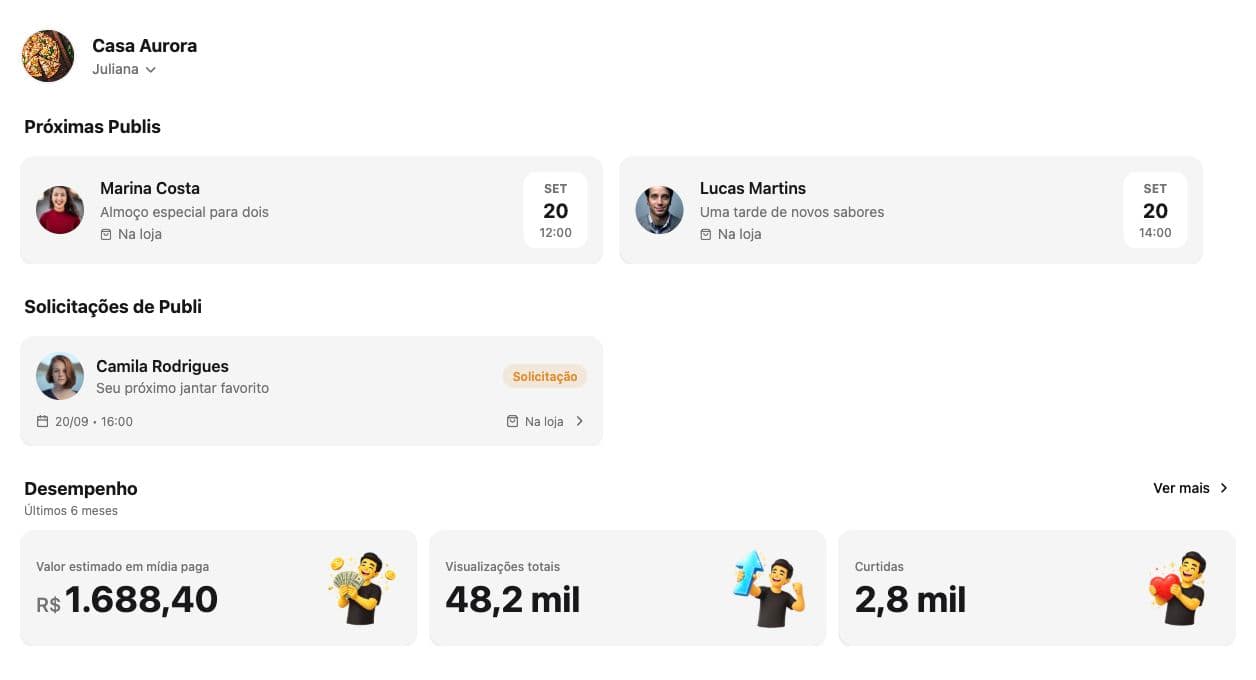Viewport: 1256px width, 680px height.
Task: Select the SET 20 12:00 date badge
Action: pos(556,210)
